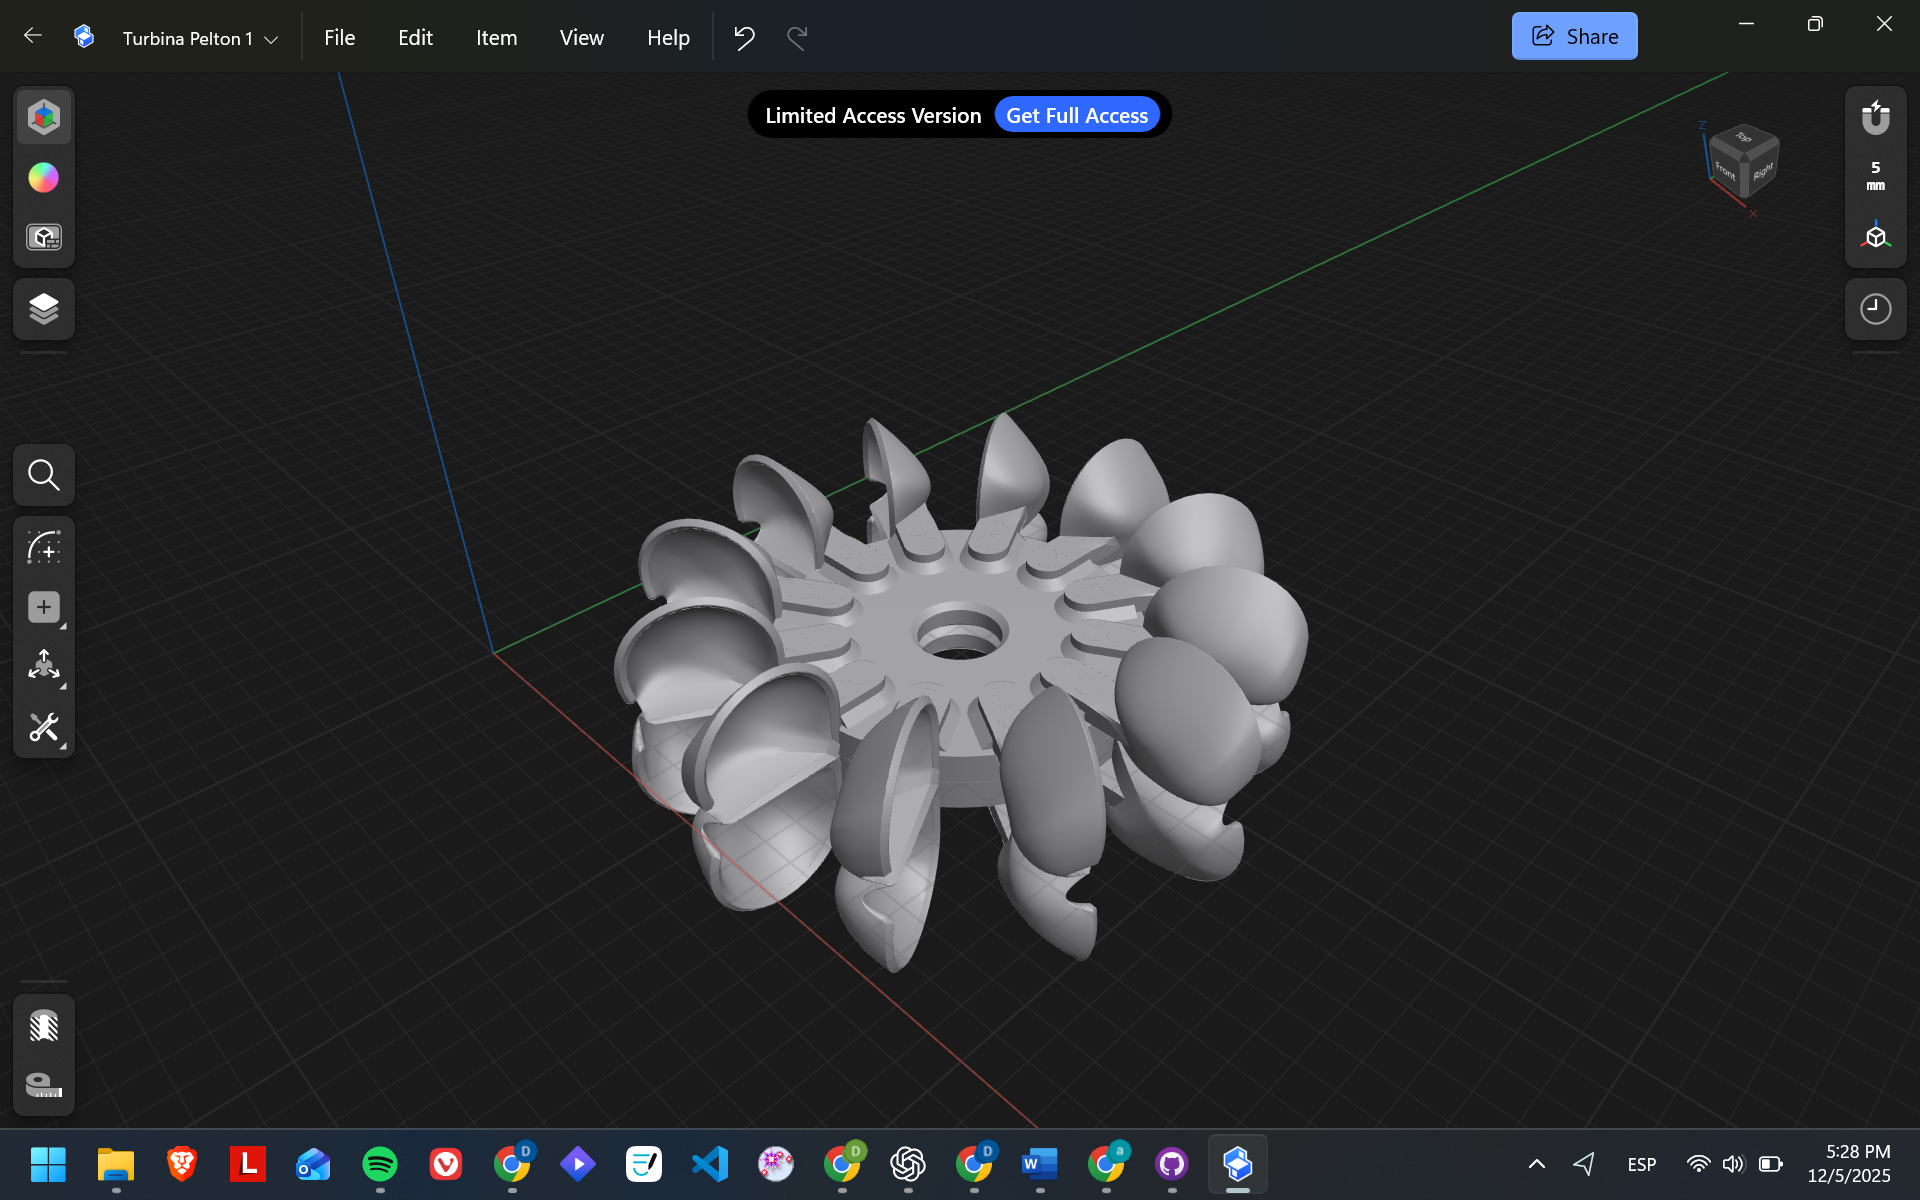The width and height of the screenshot is (1920, 1200).
Task: Open the Layers stack panel
Action: (x=44, y=309)
